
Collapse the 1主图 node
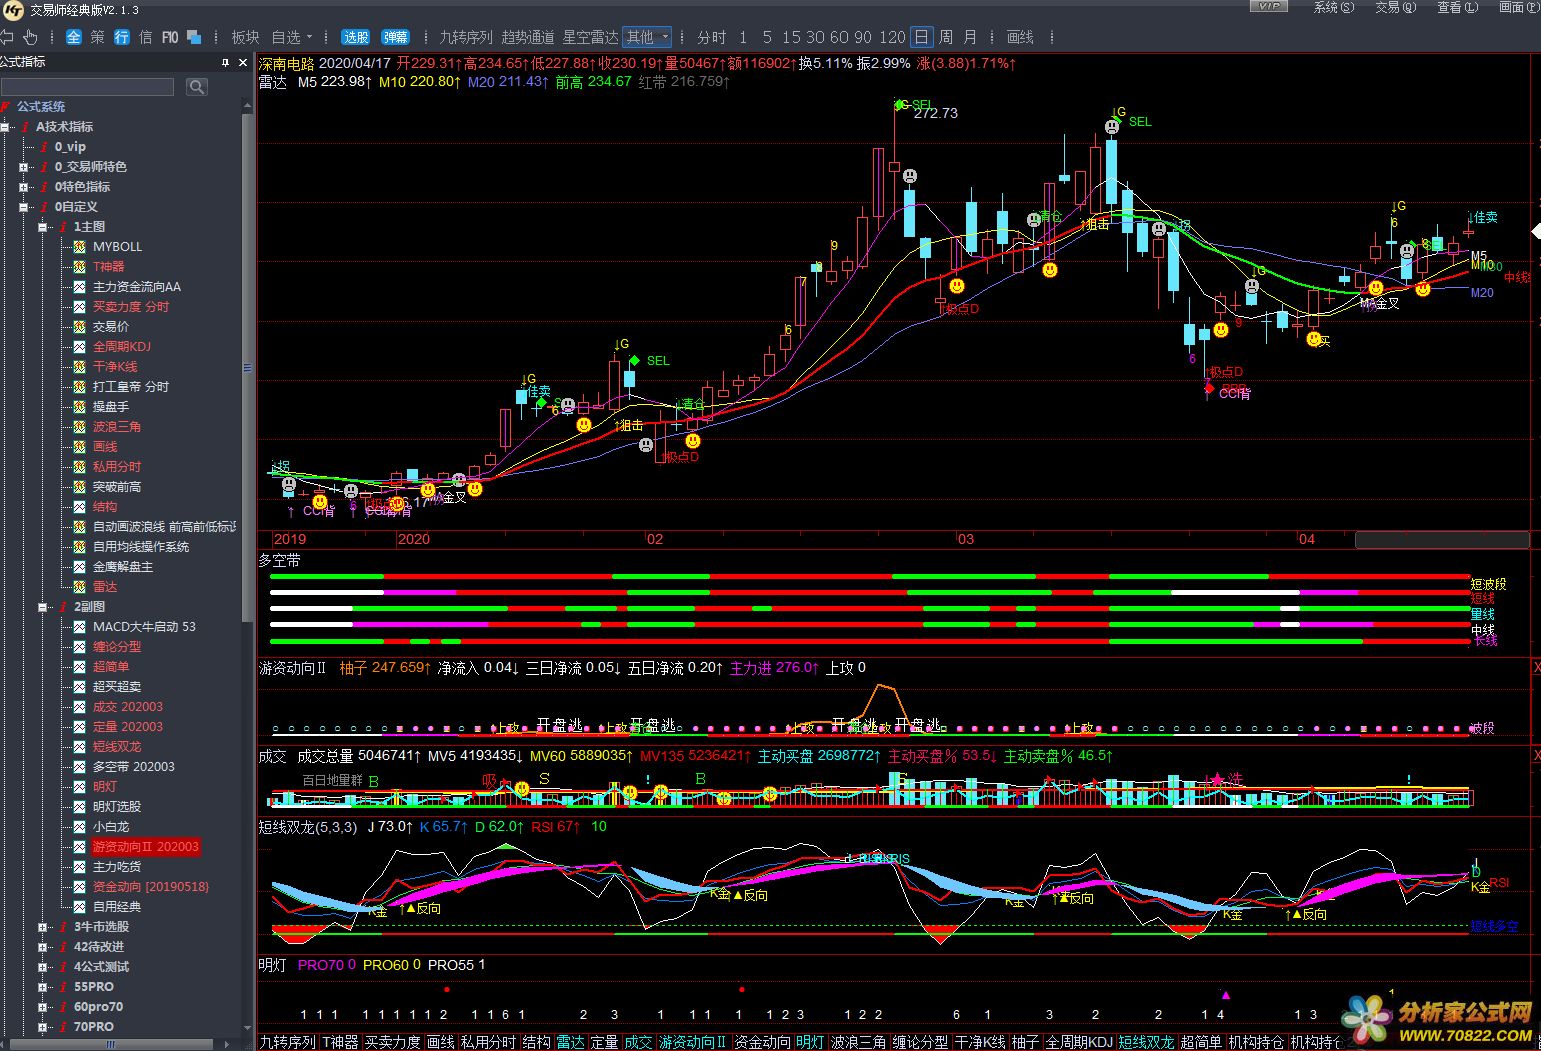42,227
